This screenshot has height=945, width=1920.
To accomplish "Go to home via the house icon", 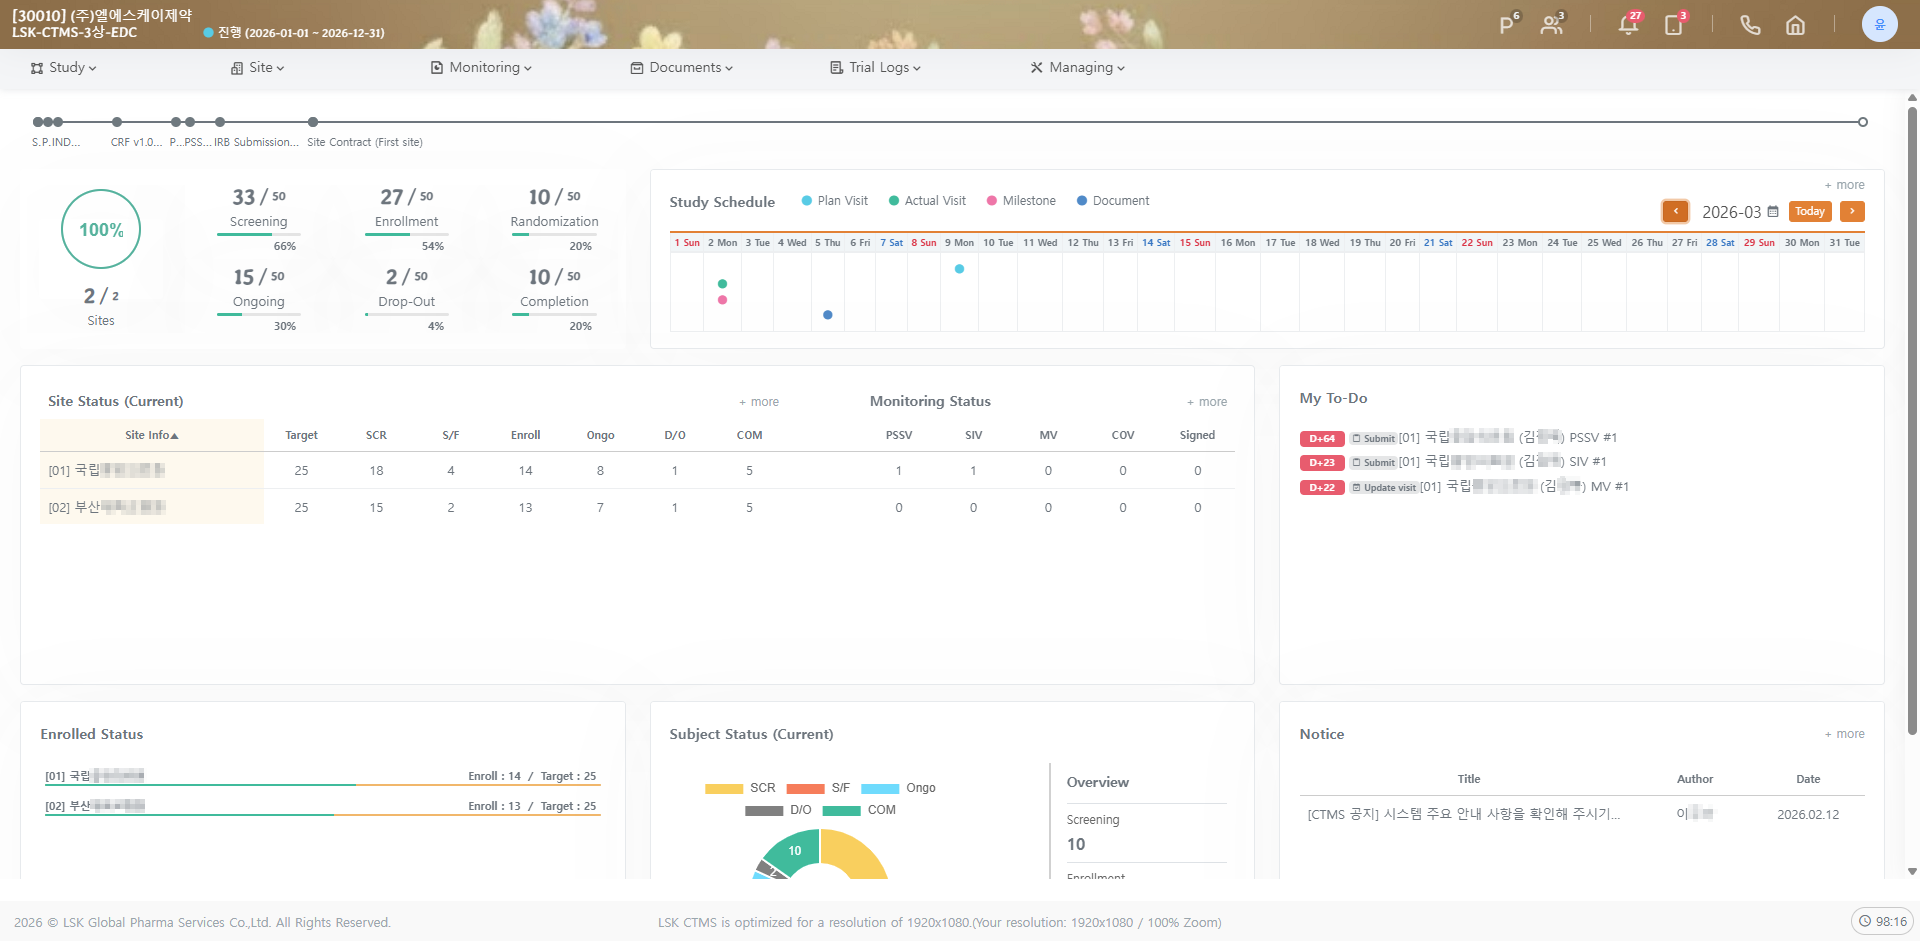I will click(x=1795, y=25).
